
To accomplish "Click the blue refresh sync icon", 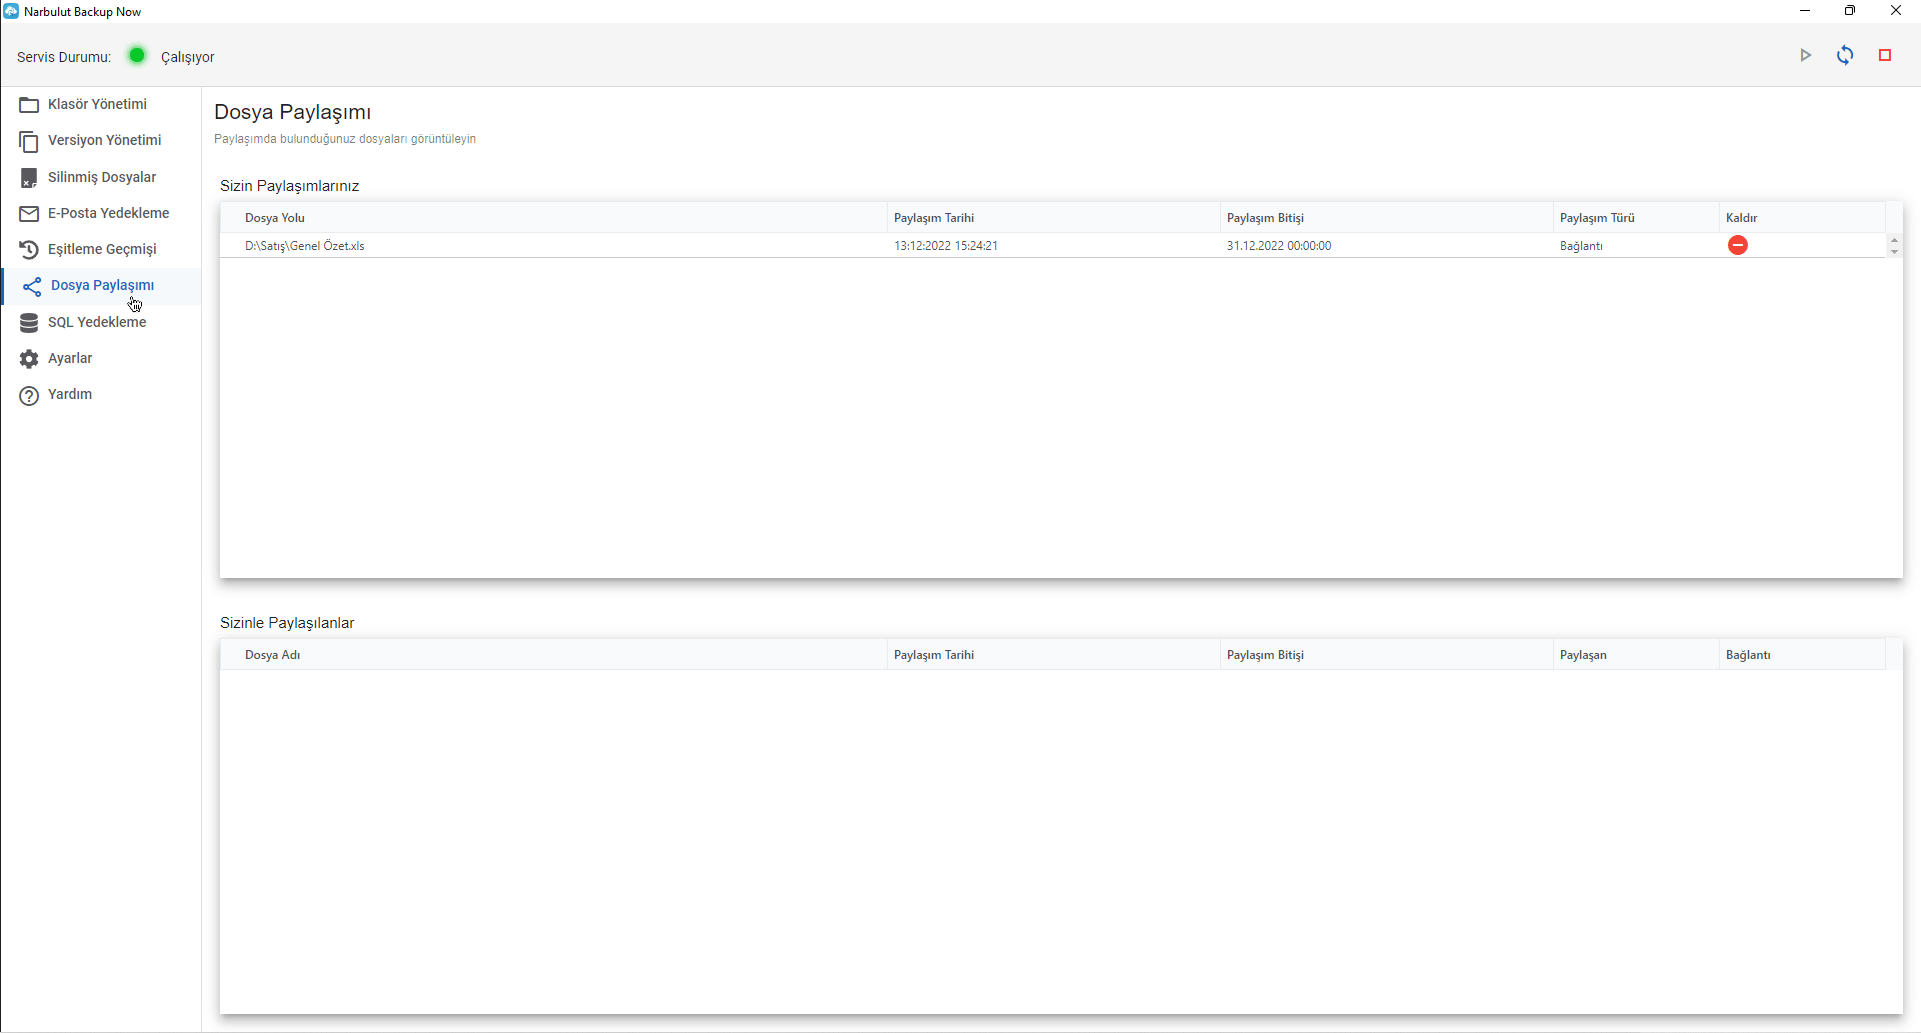I will (x=1845, y=56).
